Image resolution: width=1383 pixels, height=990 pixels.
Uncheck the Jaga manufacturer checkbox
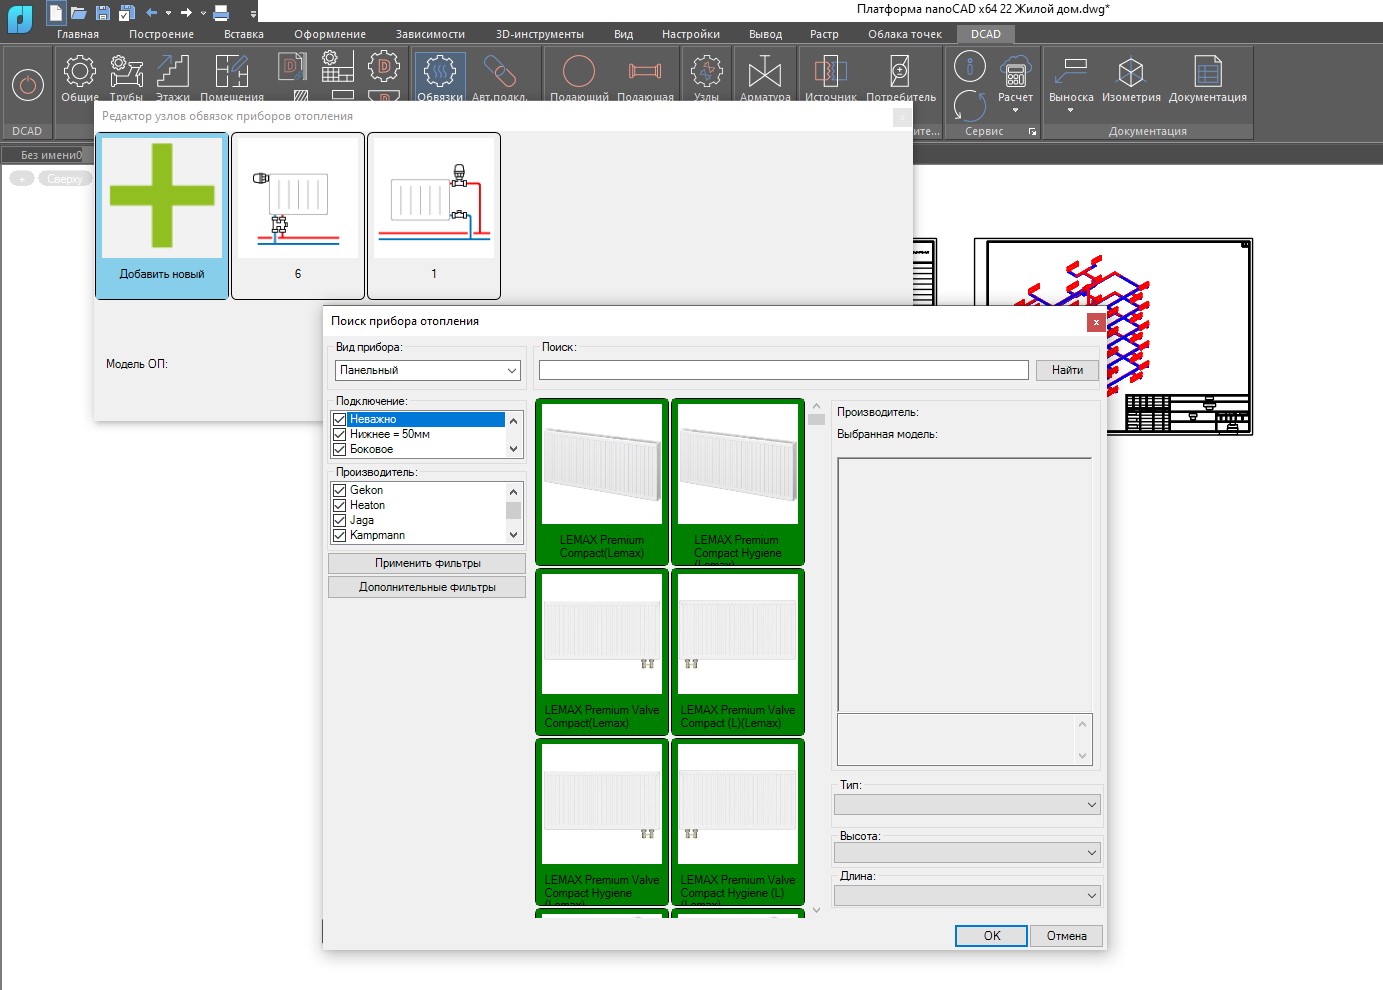pyautogui.click(x=339, y=521)
